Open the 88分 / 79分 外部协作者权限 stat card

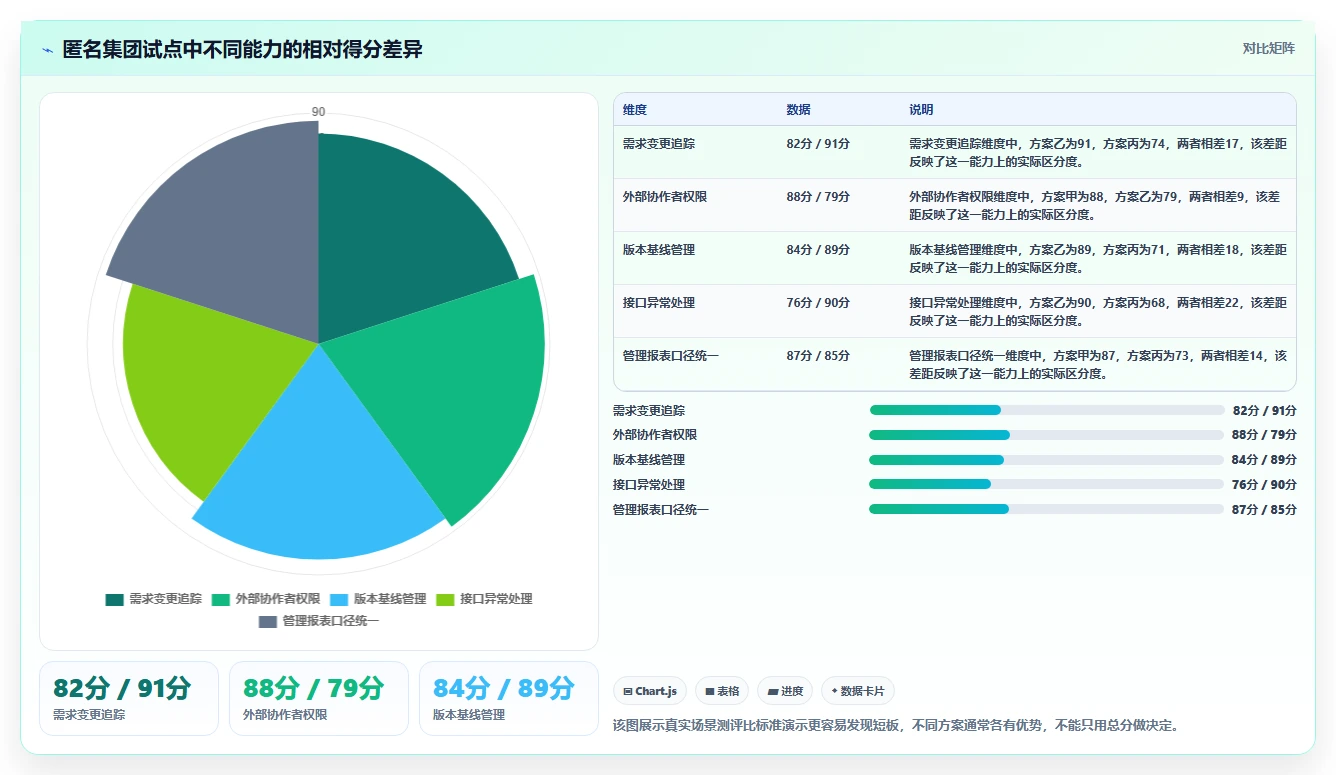pos(319,698)
